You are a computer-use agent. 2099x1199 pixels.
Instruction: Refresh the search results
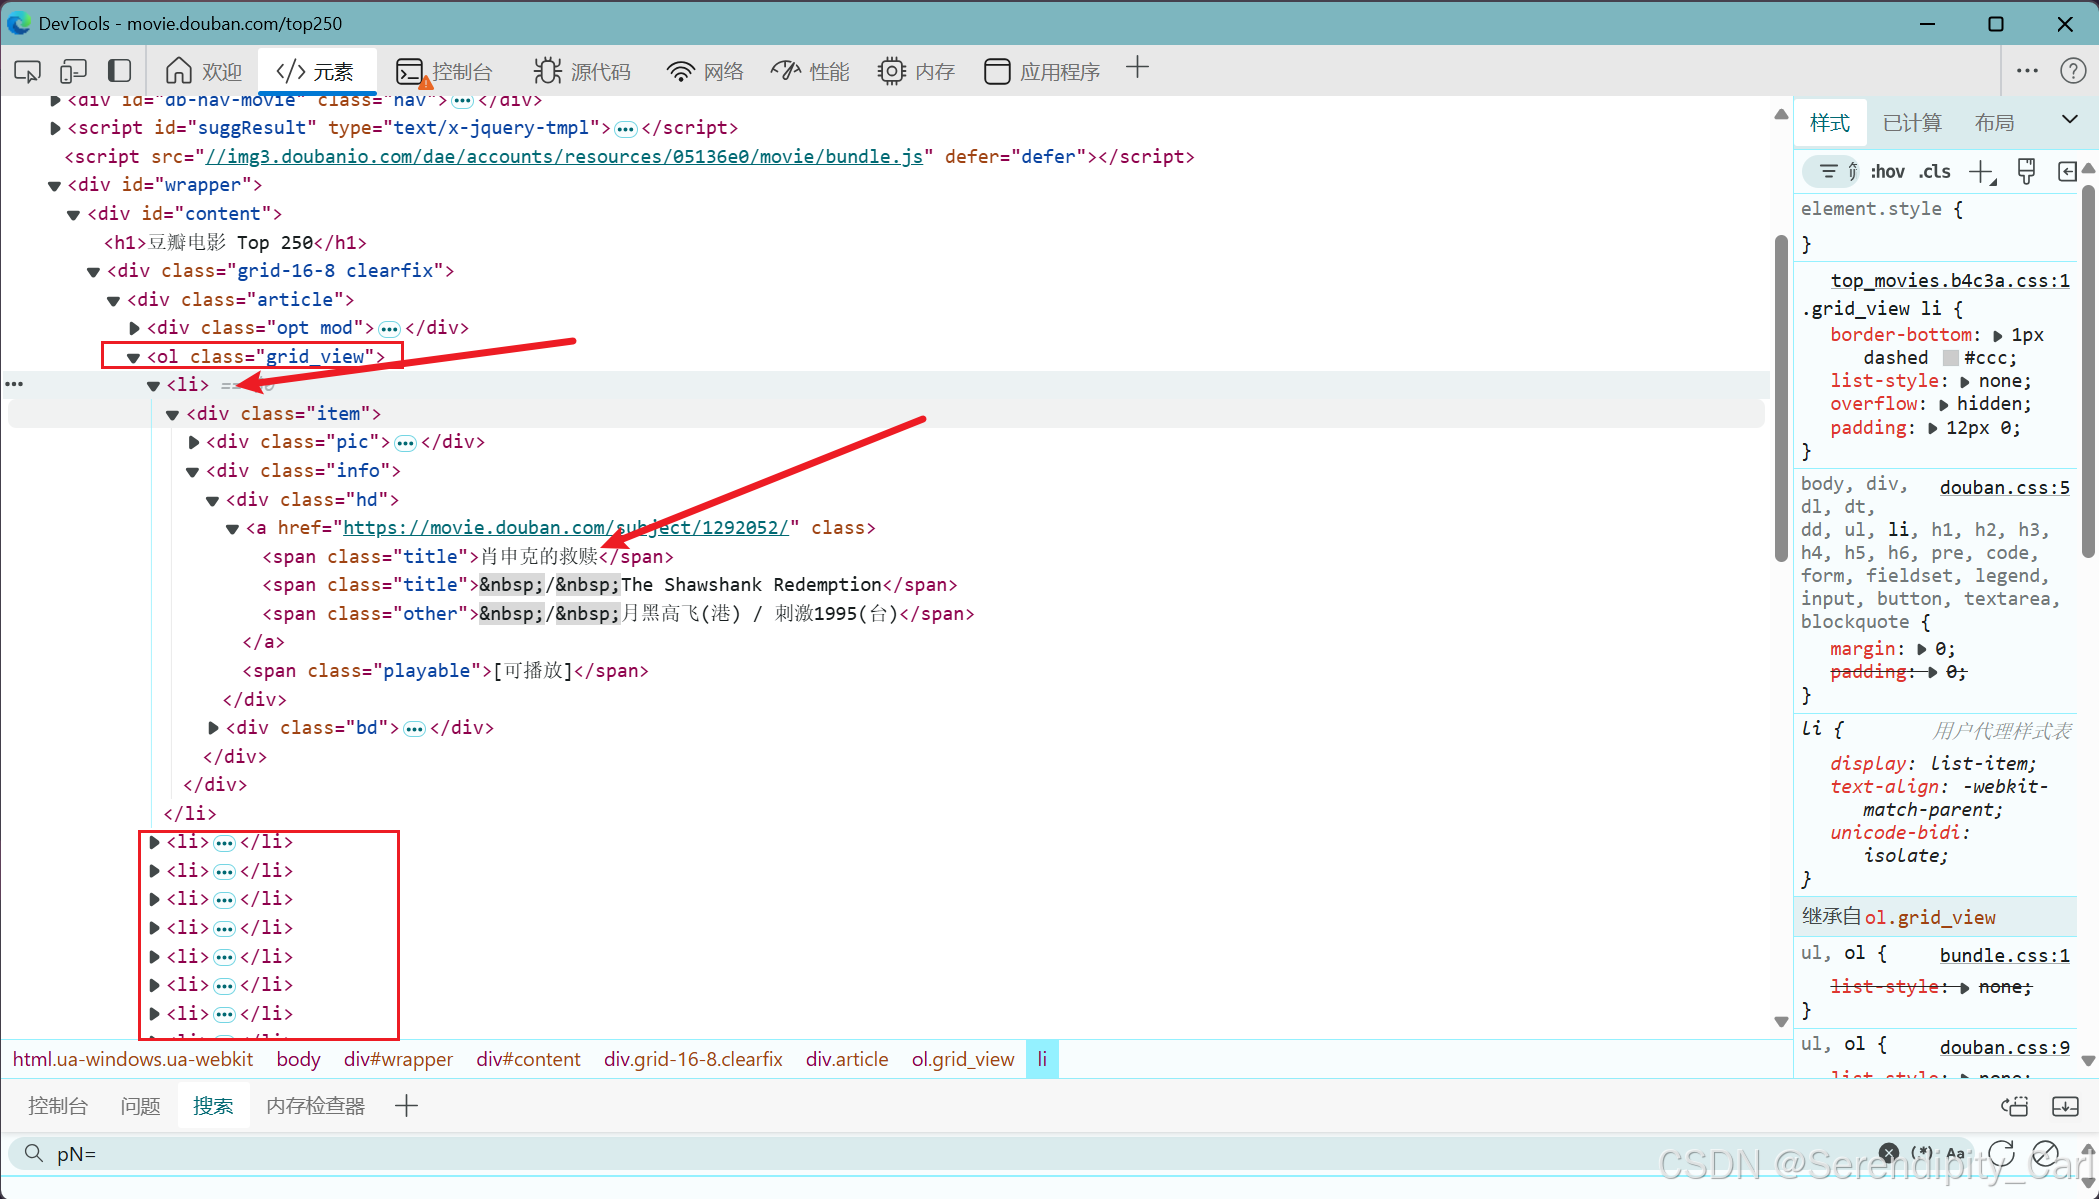pyautogui.click(x=2001, y=1153)
